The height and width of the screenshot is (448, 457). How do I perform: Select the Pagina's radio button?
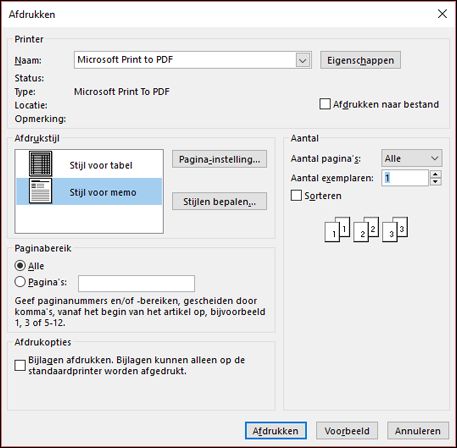coord(20,282)
